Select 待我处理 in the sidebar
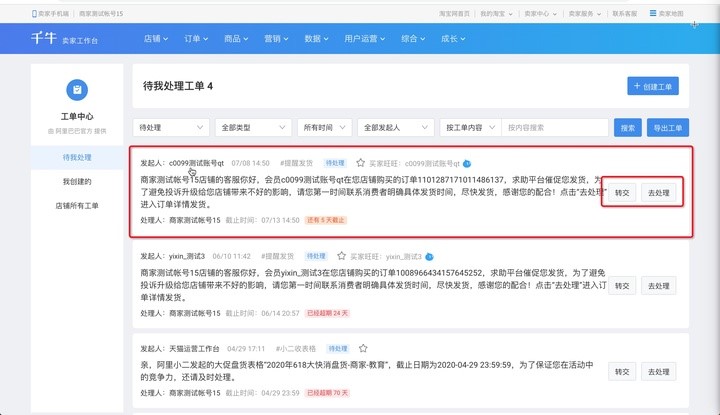The width and height of the screenshot is (720, 415). pyautogui.click(x=77, y=157)
